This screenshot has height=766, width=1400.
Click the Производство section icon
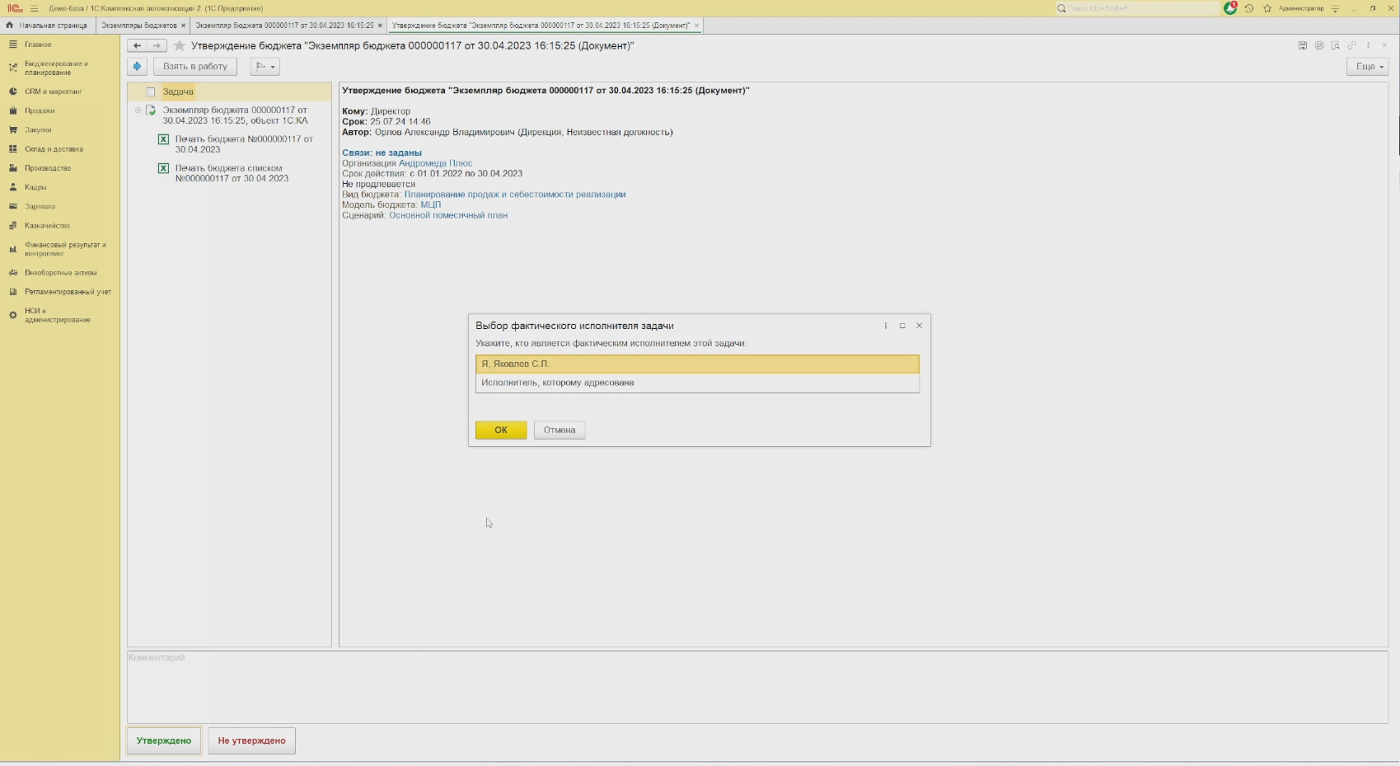pos(13,168)
